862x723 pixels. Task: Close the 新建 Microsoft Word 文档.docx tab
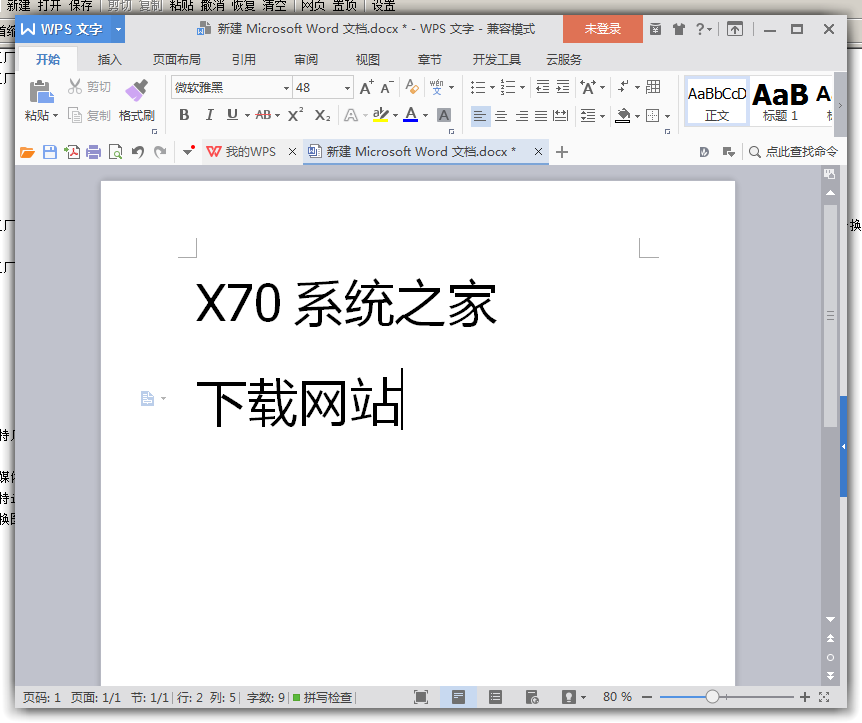pos(538,152)
